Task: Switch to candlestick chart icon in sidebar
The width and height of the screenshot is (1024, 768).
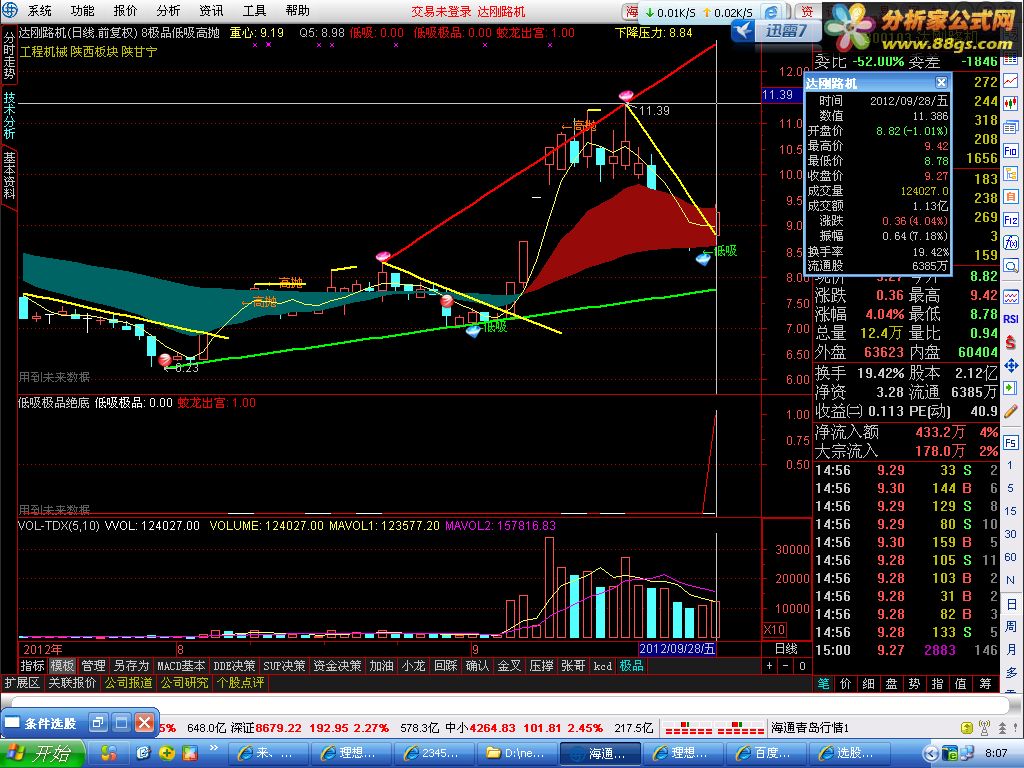Action: (x=1010, y=103)
